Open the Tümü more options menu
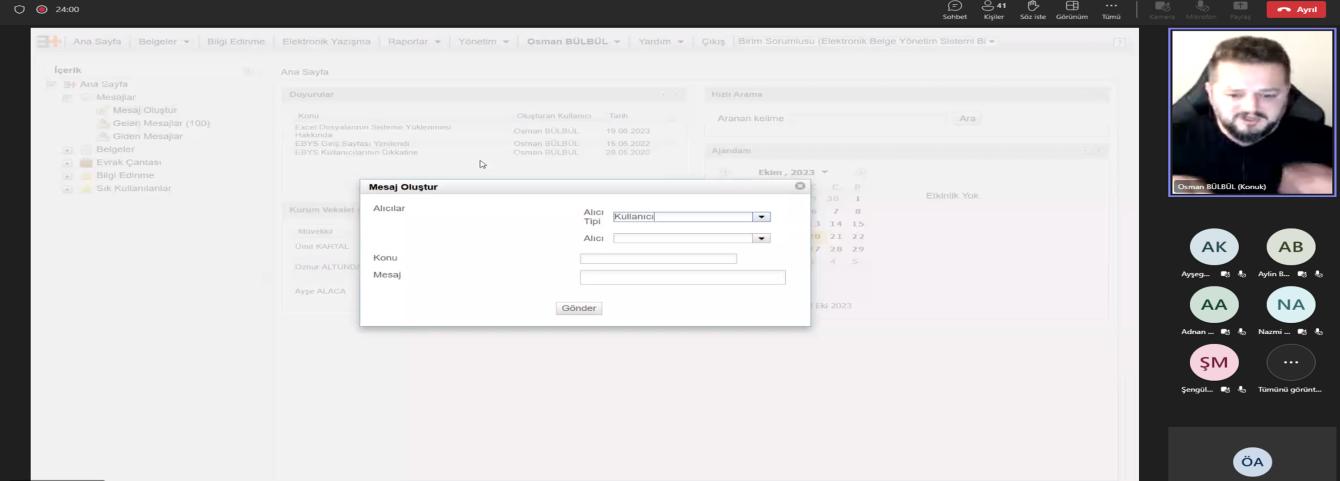The image size is (1340, 481). [1111, 9]
